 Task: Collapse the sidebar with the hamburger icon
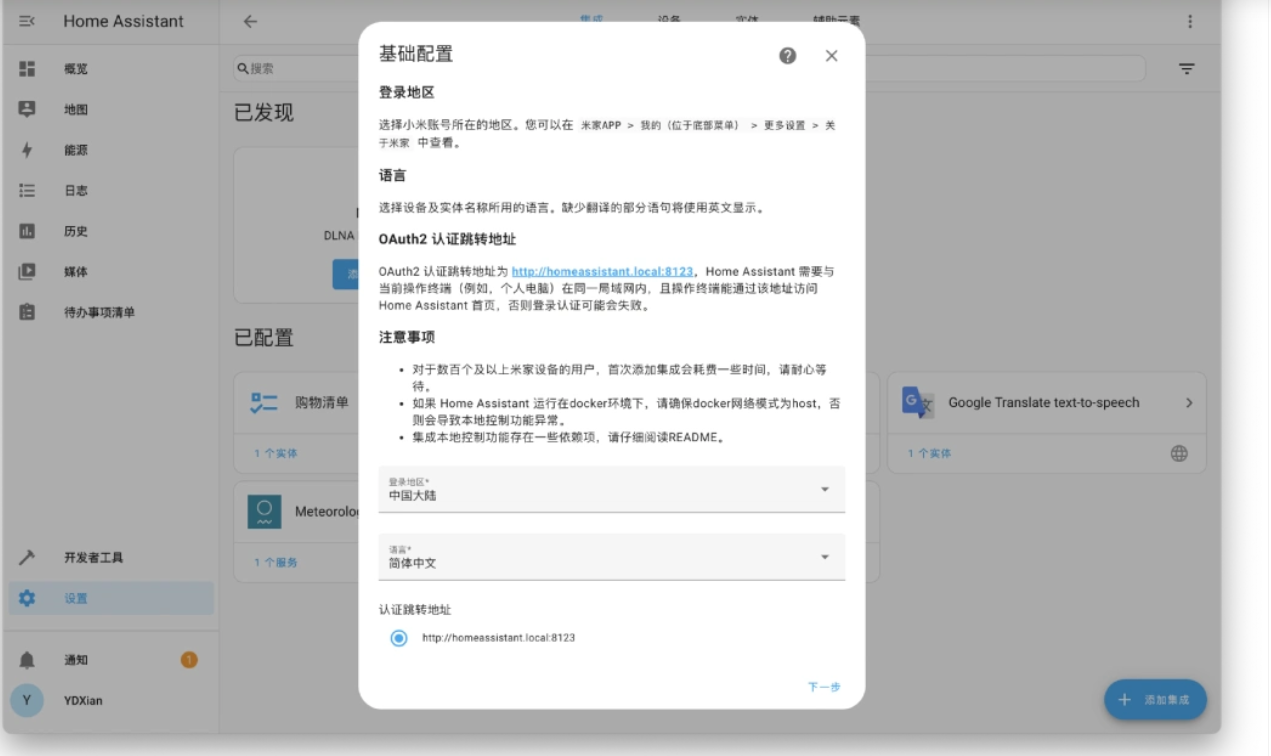tap(27, 21)
